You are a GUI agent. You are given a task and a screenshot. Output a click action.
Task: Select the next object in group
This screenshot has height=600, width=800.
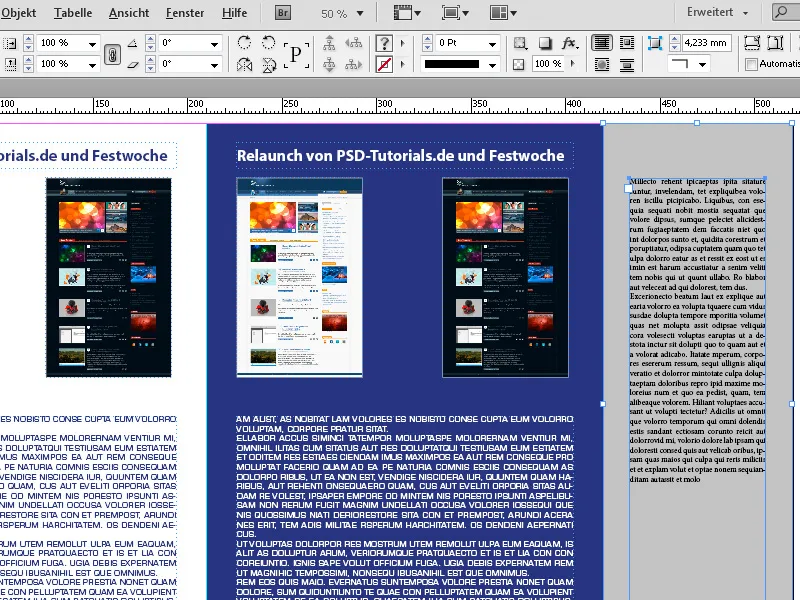coord(353,64)
